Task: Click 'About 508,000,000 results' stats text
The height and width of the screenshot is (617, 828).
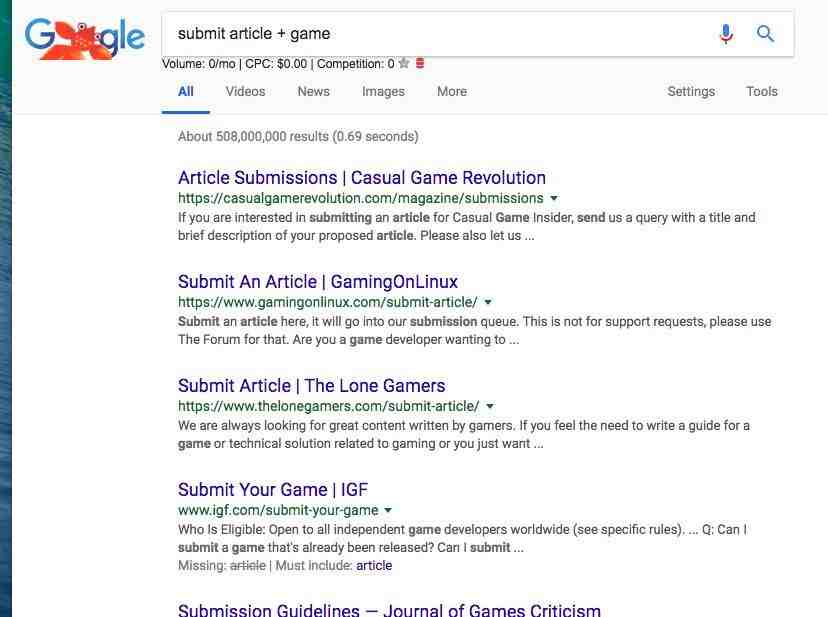Action: coord(298,136)
